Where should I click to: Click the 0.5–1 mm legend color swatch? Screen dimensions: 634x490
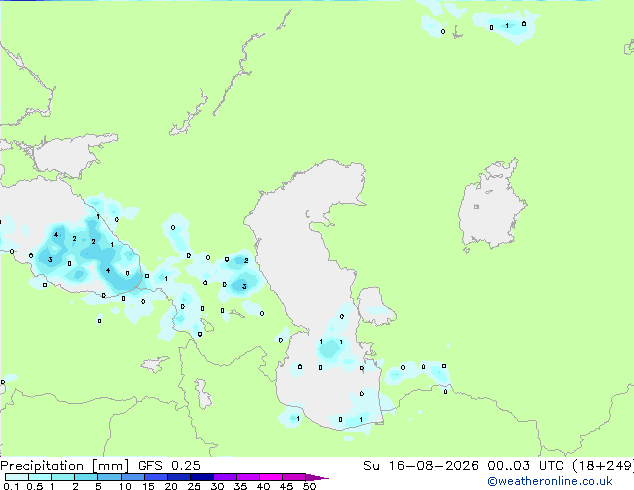click(x=40, y=477)
